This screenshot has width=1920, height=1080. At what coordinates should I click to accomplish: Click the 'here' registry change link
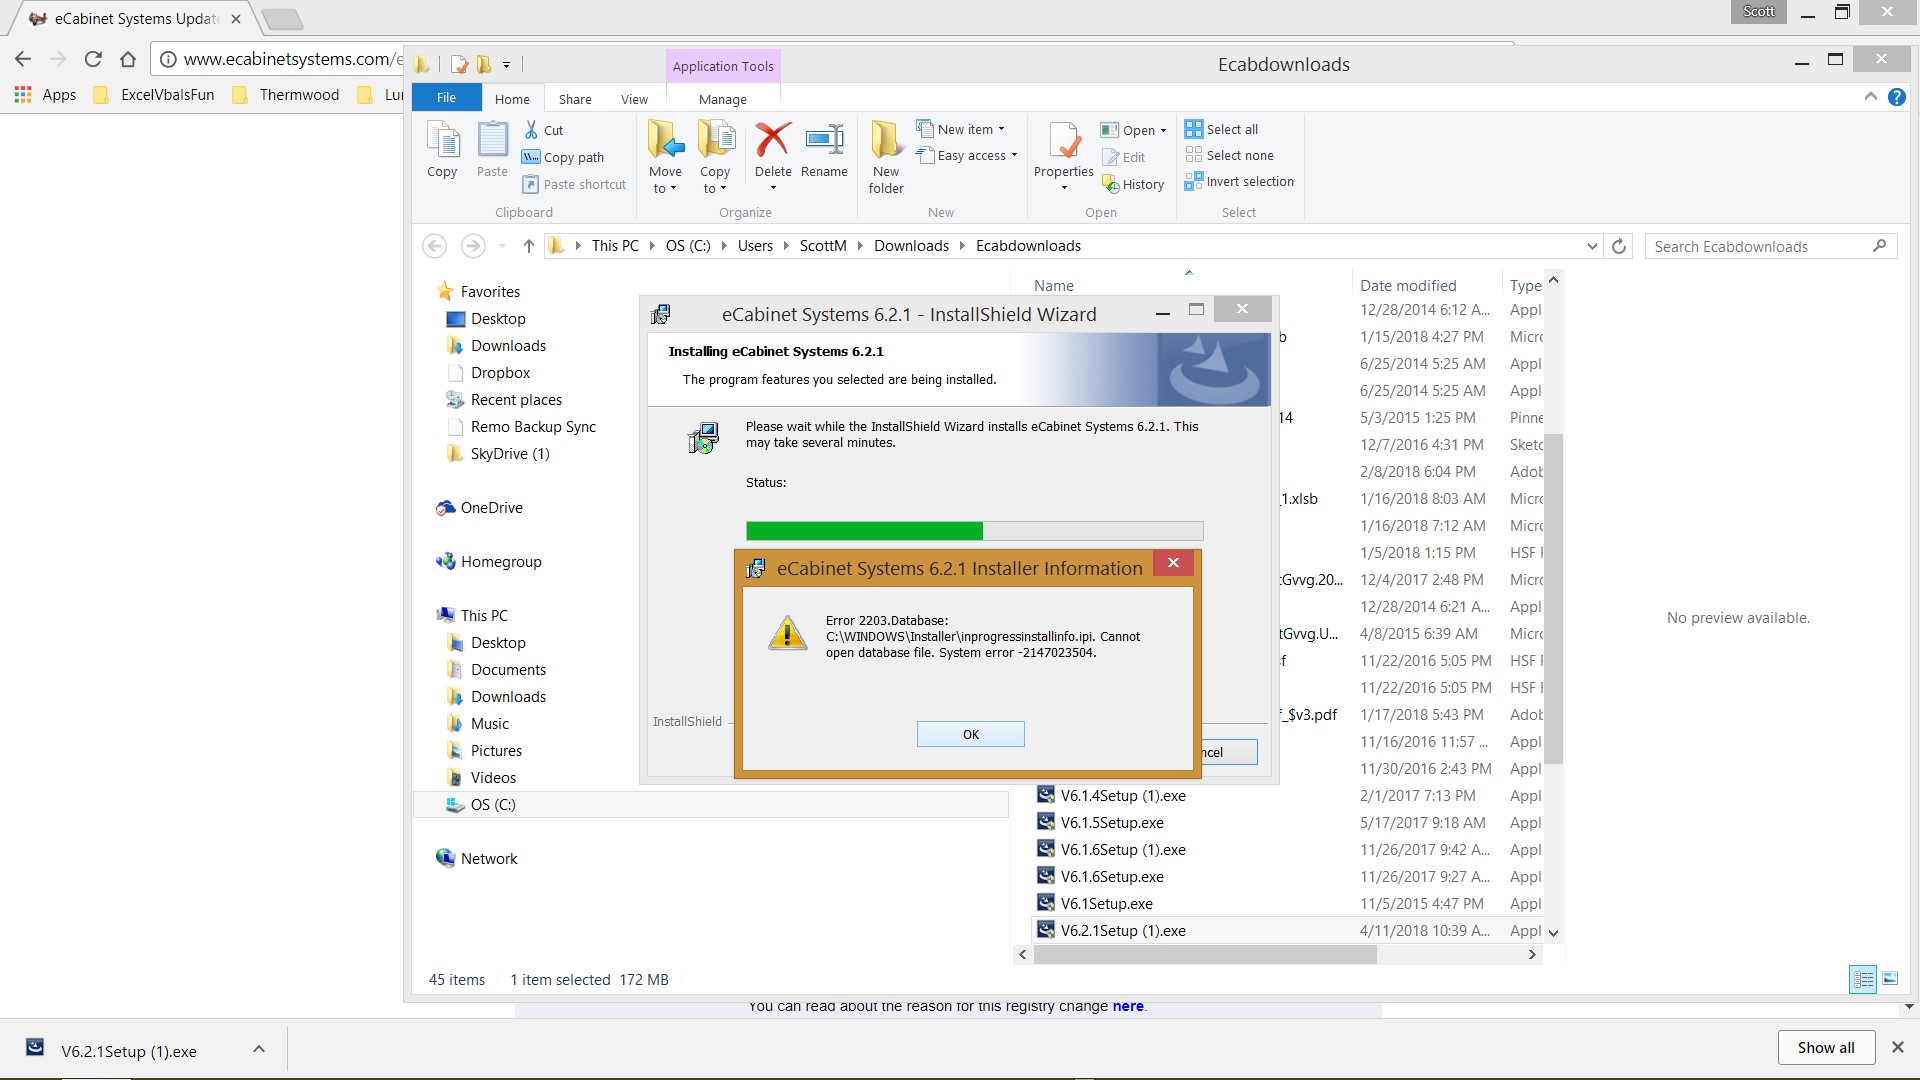[x=1128, y=1006]
